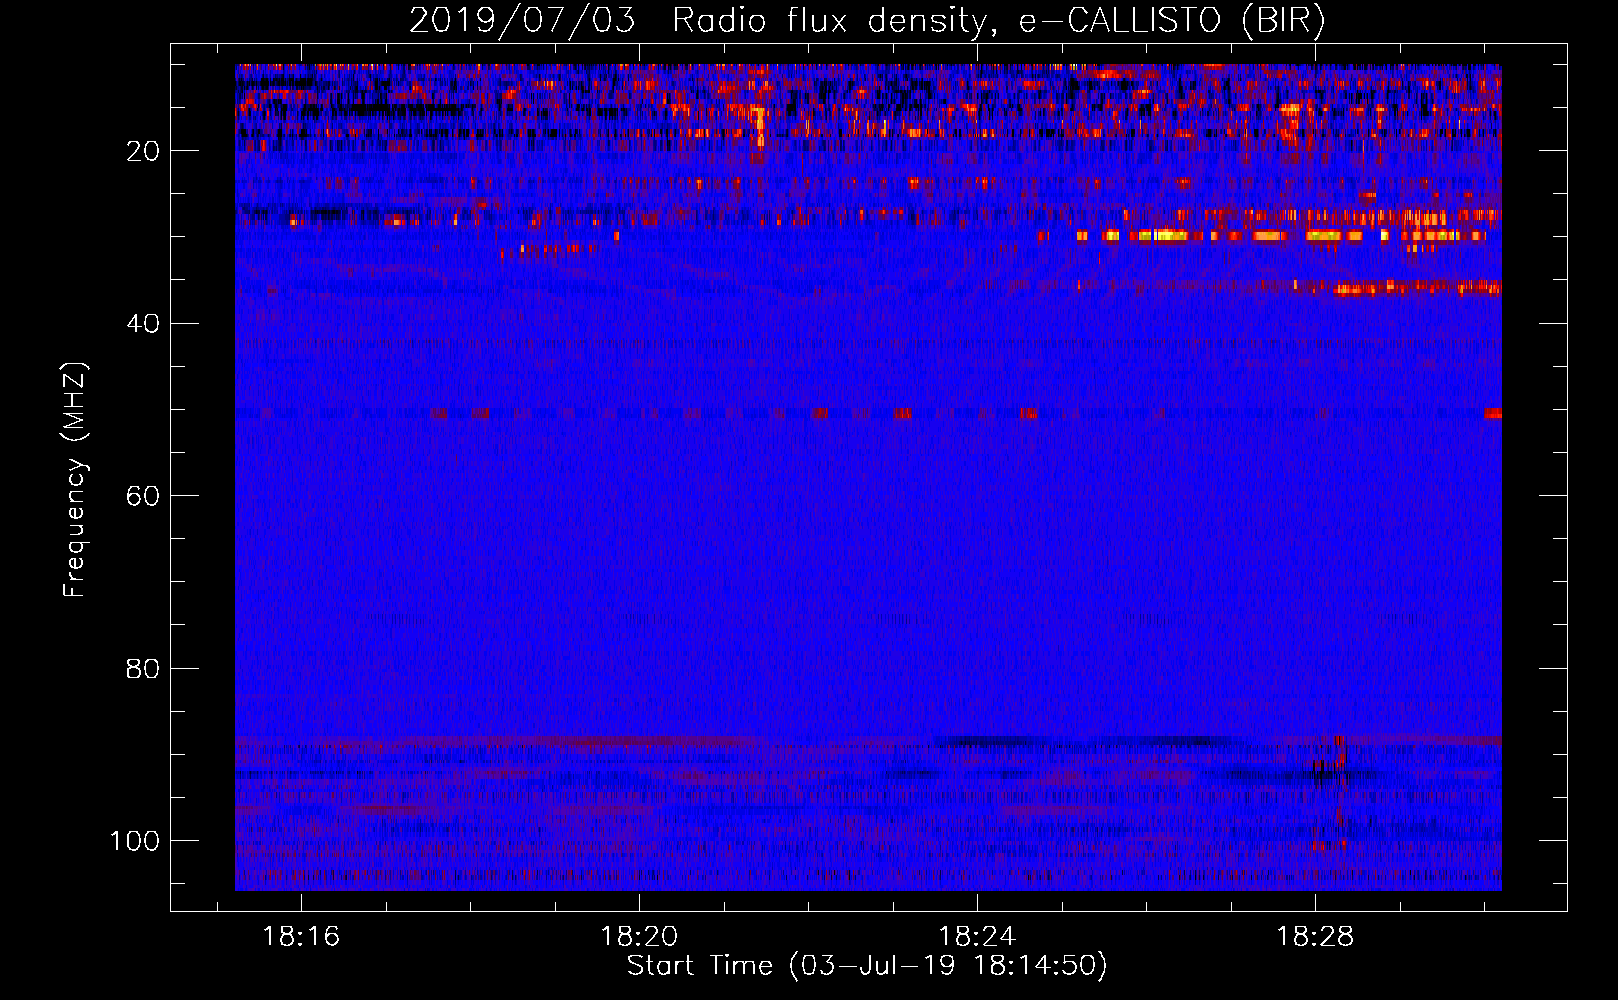Click the red emission streak near 36 MHz
This screenshot has height=1000, width=1618.
tap(1420, 288)
